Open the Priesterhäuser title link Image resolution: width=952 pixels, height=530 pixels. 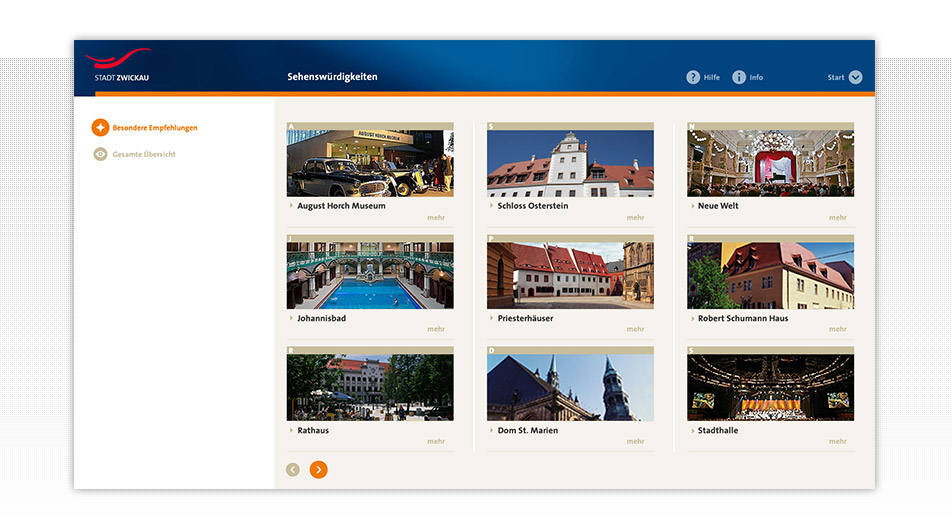tap(525, 318)
